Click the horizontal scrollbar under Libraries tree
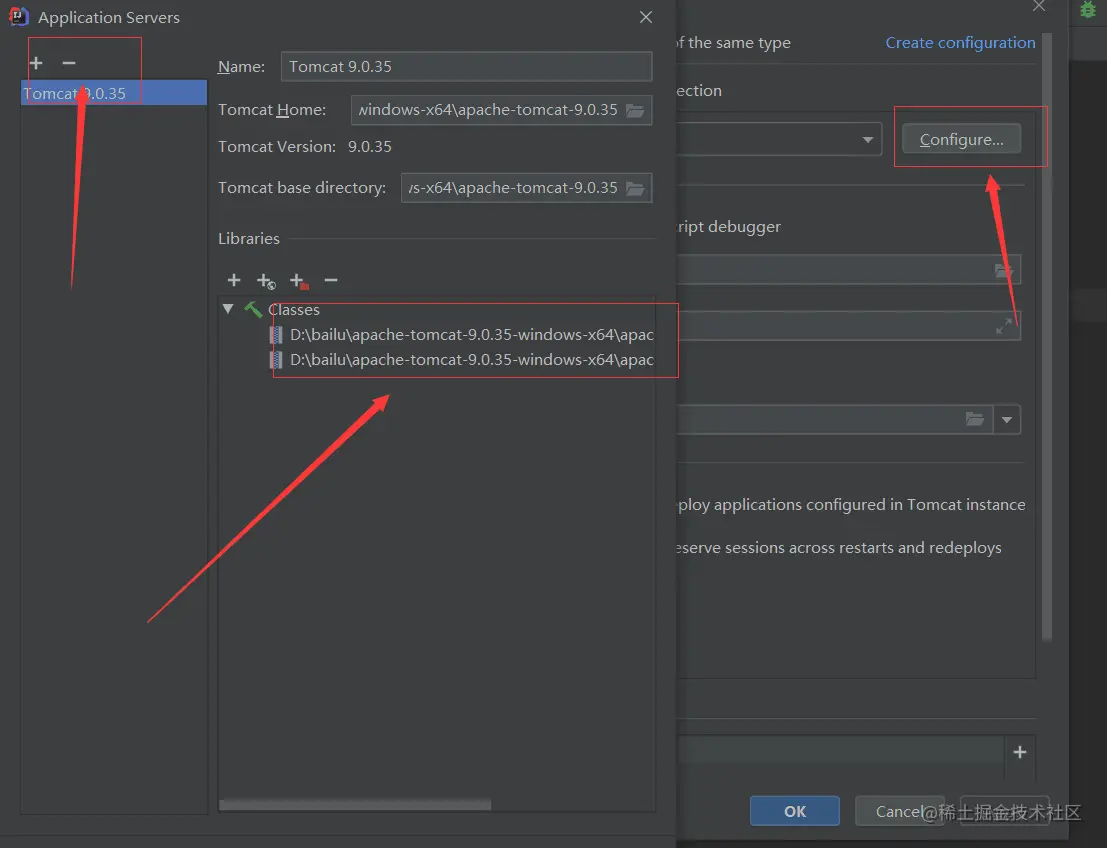This screenshot has width=1107, height=848. pos(355,805)
